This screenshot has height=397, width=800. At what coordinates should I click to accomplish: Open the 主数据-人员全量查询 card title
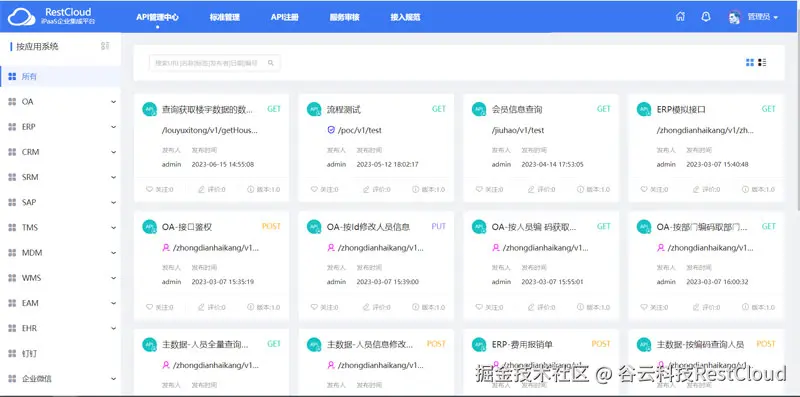[x=206, y=344]
